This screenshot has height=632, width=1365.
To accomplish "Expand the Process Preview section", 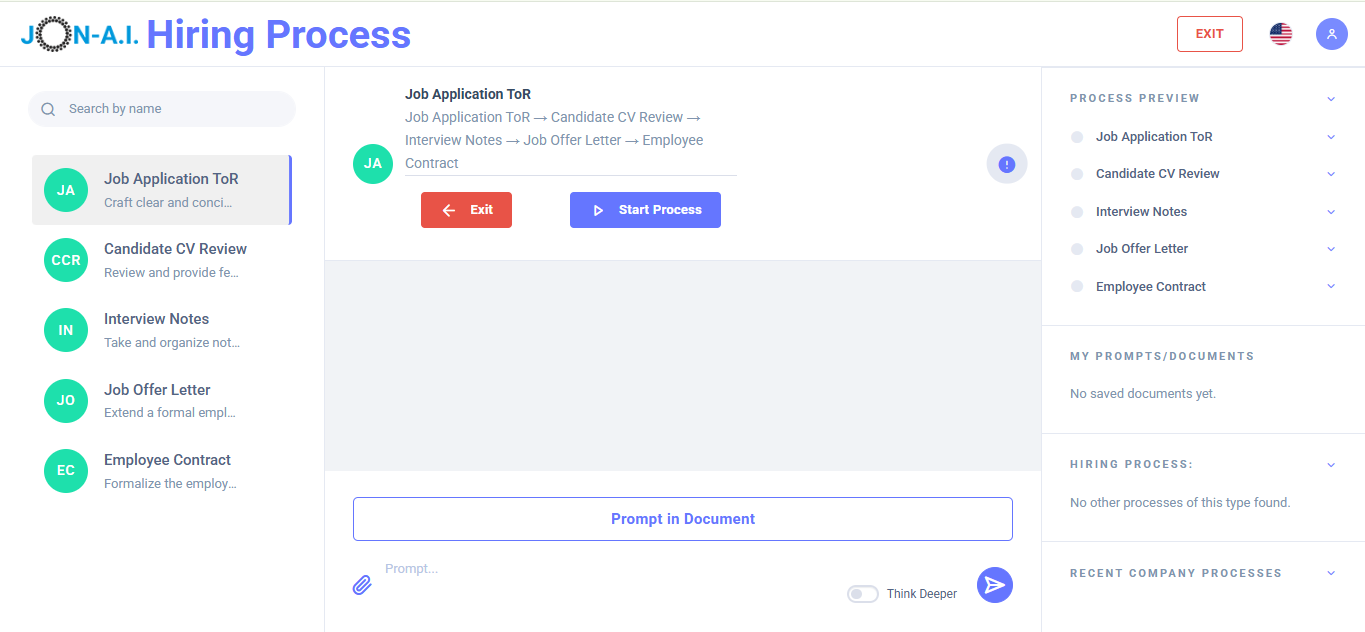I will pos(1330,98).
